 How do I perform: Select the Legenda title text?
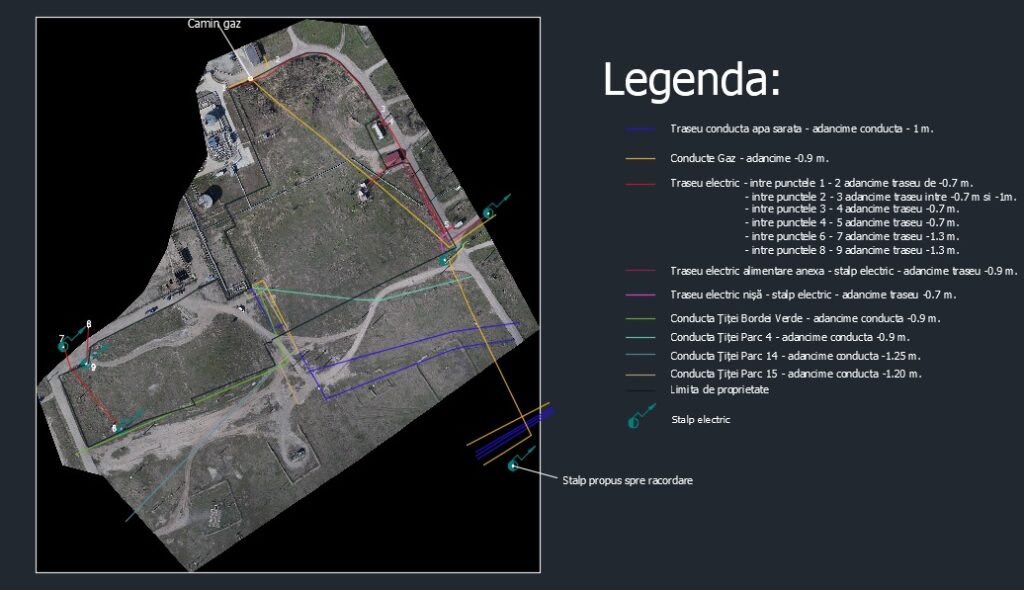click(691, 80)
